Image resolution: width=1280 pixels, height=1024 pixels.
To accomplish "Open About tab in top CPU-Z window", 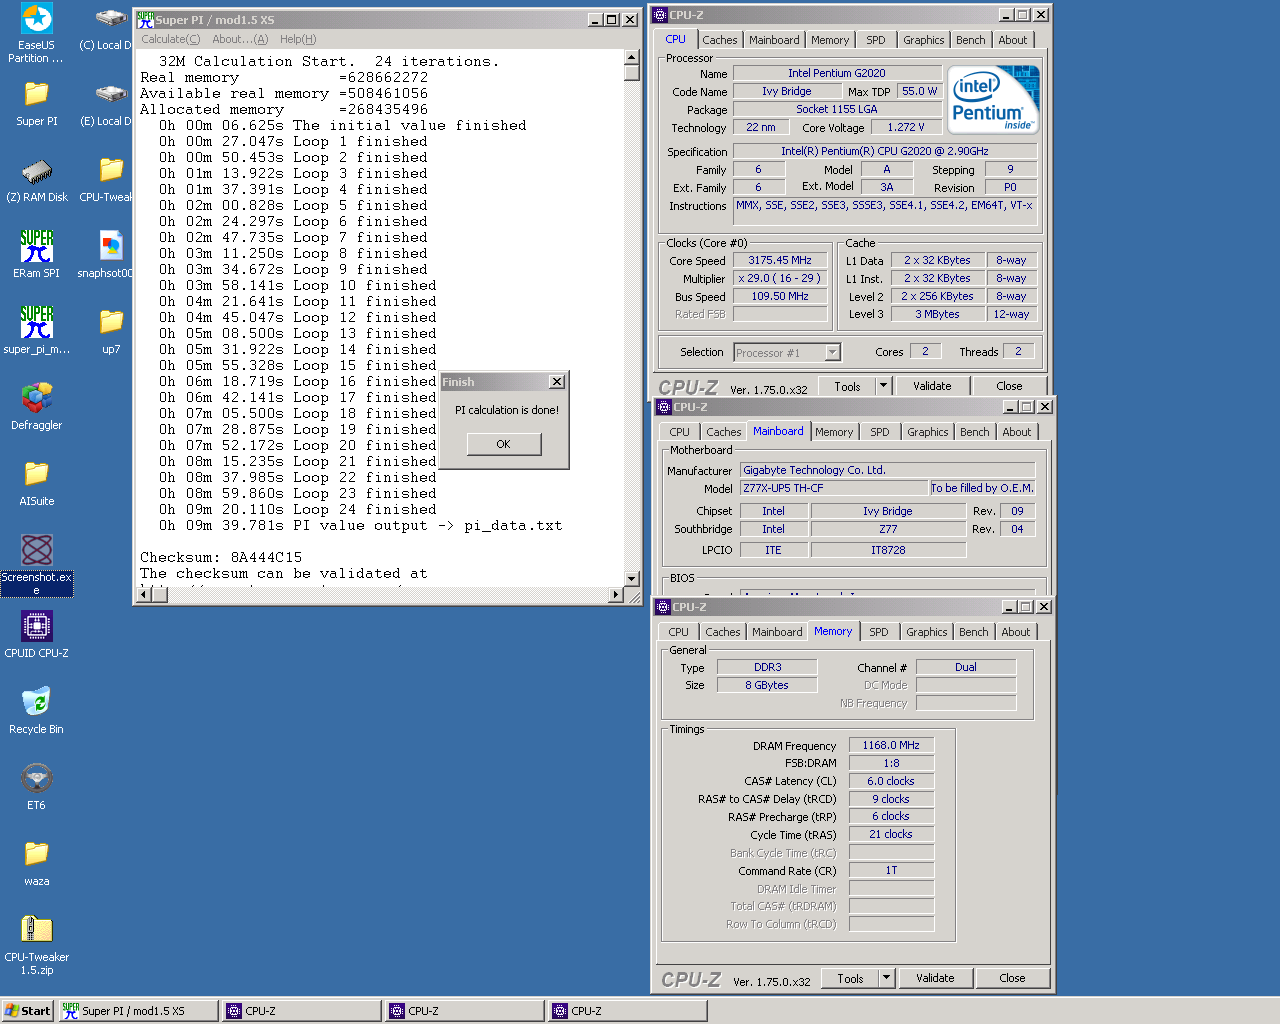I will tap(1013, 40).
